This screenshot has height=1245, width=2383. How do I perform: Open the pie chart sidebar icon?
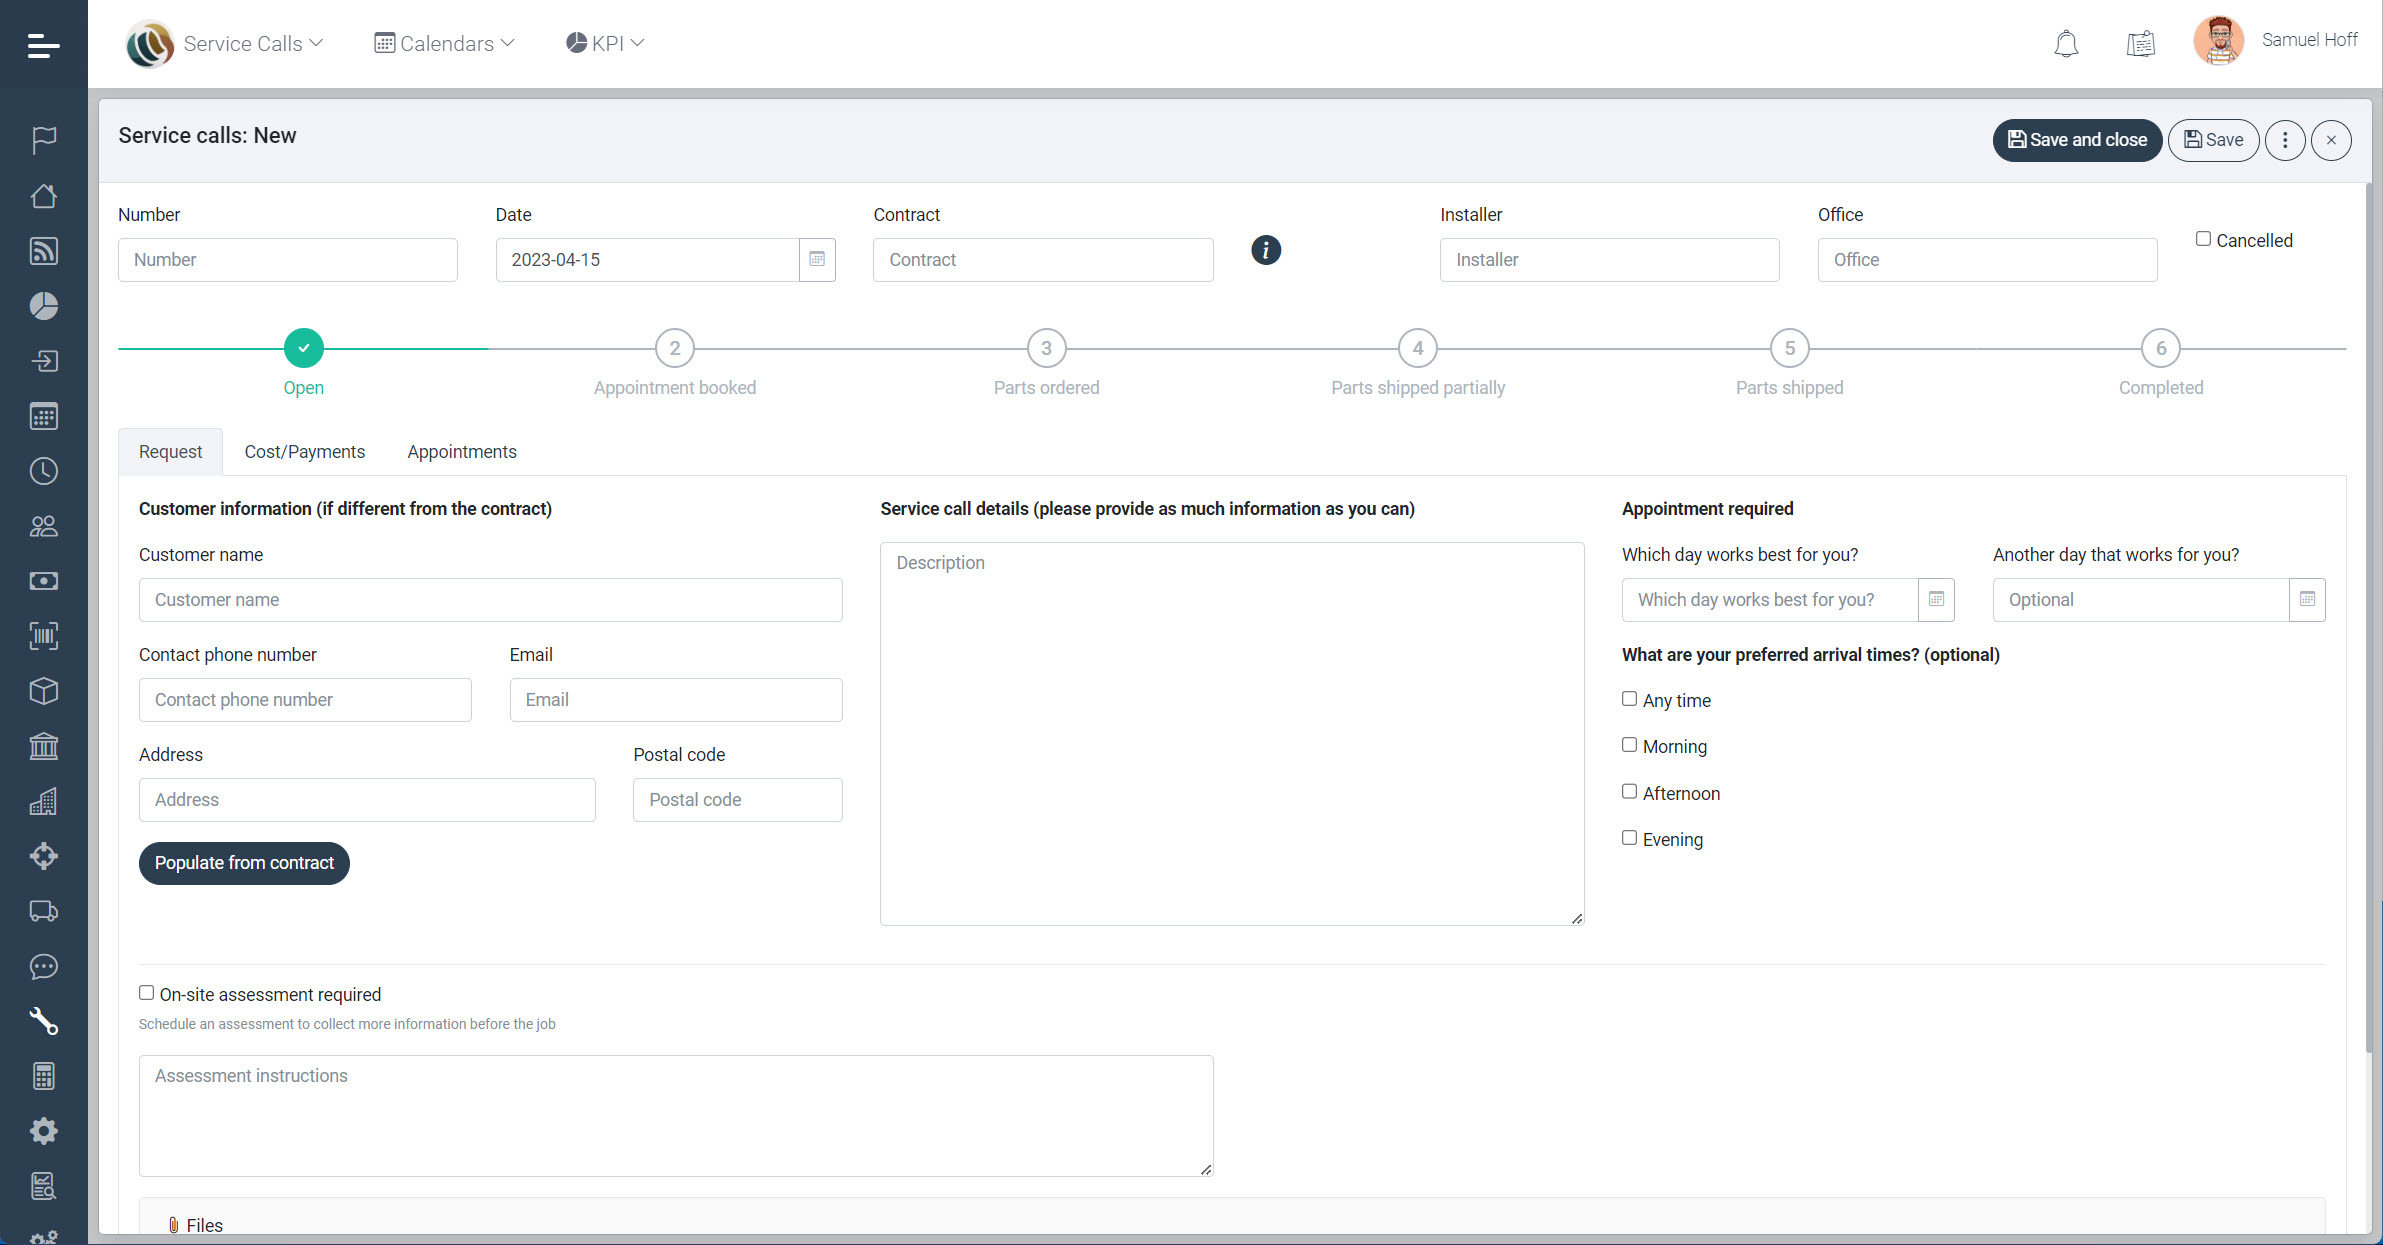pos(43,306)
